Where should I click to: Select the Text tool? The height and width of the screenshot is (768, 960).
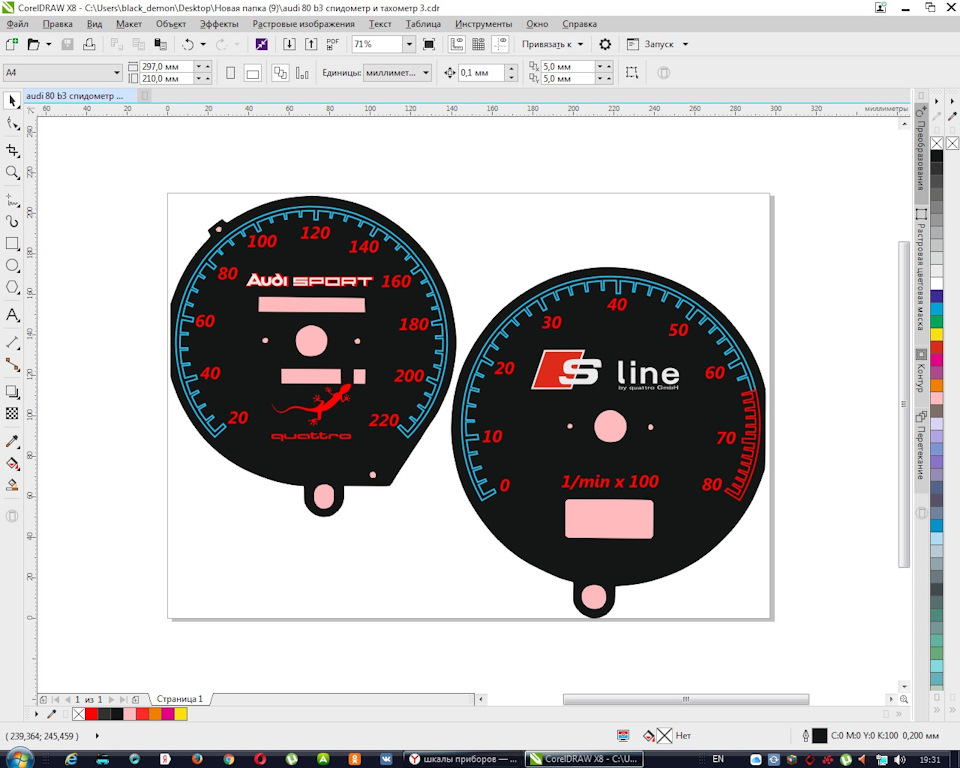12,315
